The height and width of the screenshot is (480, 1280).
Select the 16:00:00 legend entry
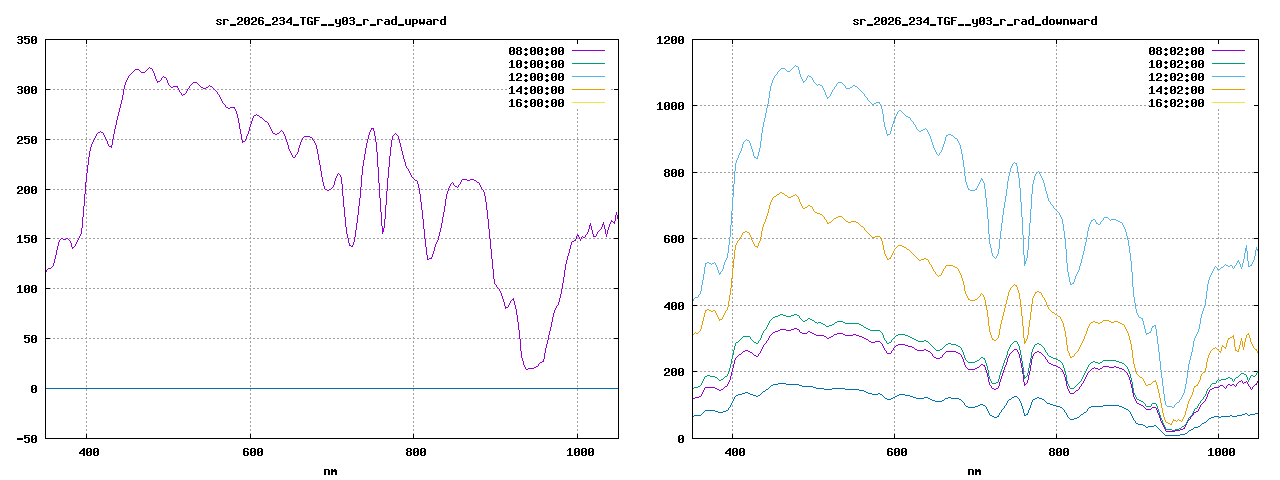tap(536, 102)
